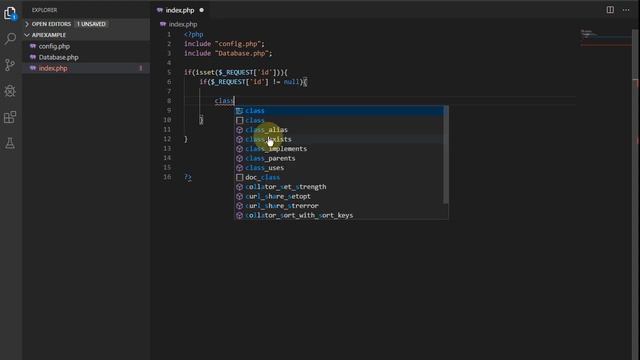Open the Testing flask view
The image size is (640, 360).
pos(10,143)
